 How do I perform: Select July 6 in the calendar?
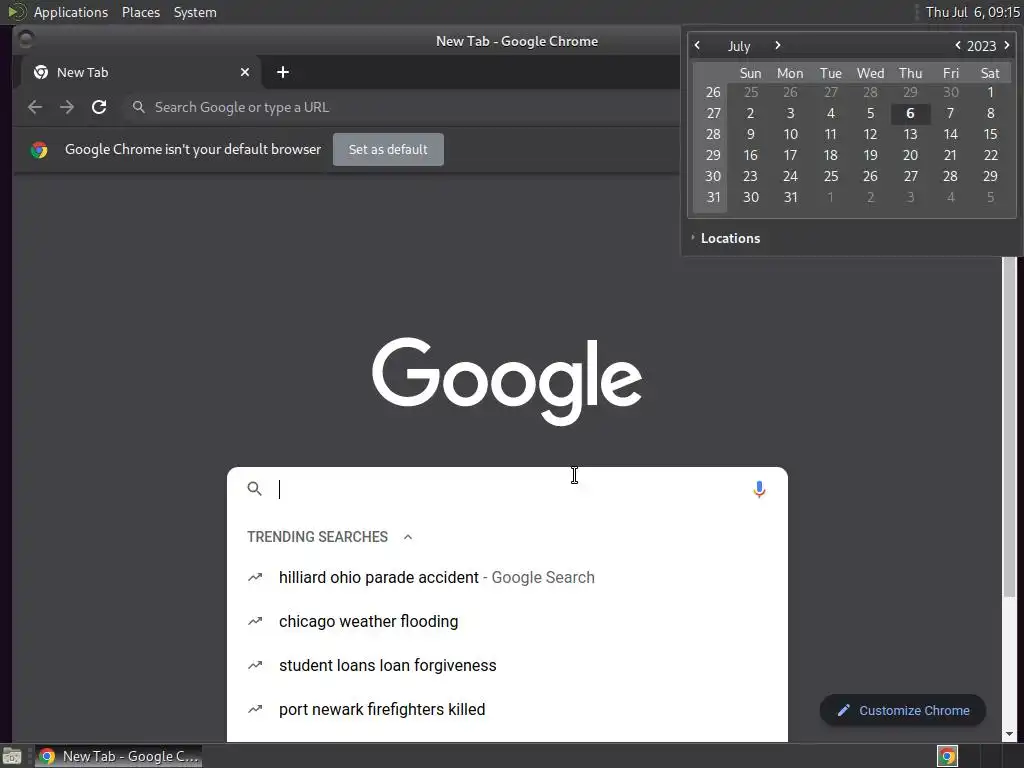[x=910, y=113]
